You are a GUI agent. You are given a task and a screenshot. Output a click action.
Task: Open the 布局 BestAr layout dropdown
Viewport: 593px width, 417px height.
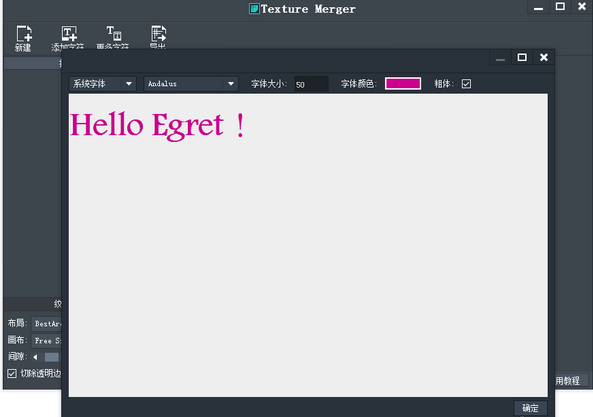(46, 324)
